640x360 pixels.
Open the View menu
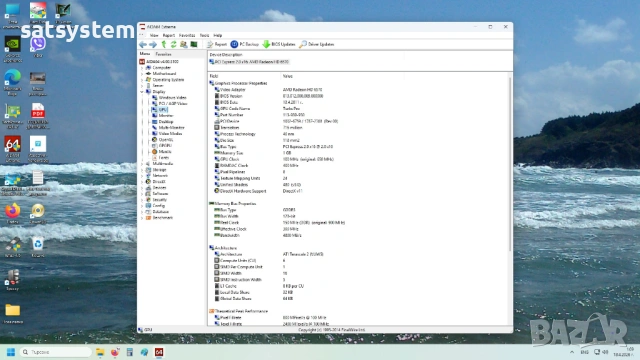pyautogui.click(x=154, y=36)
